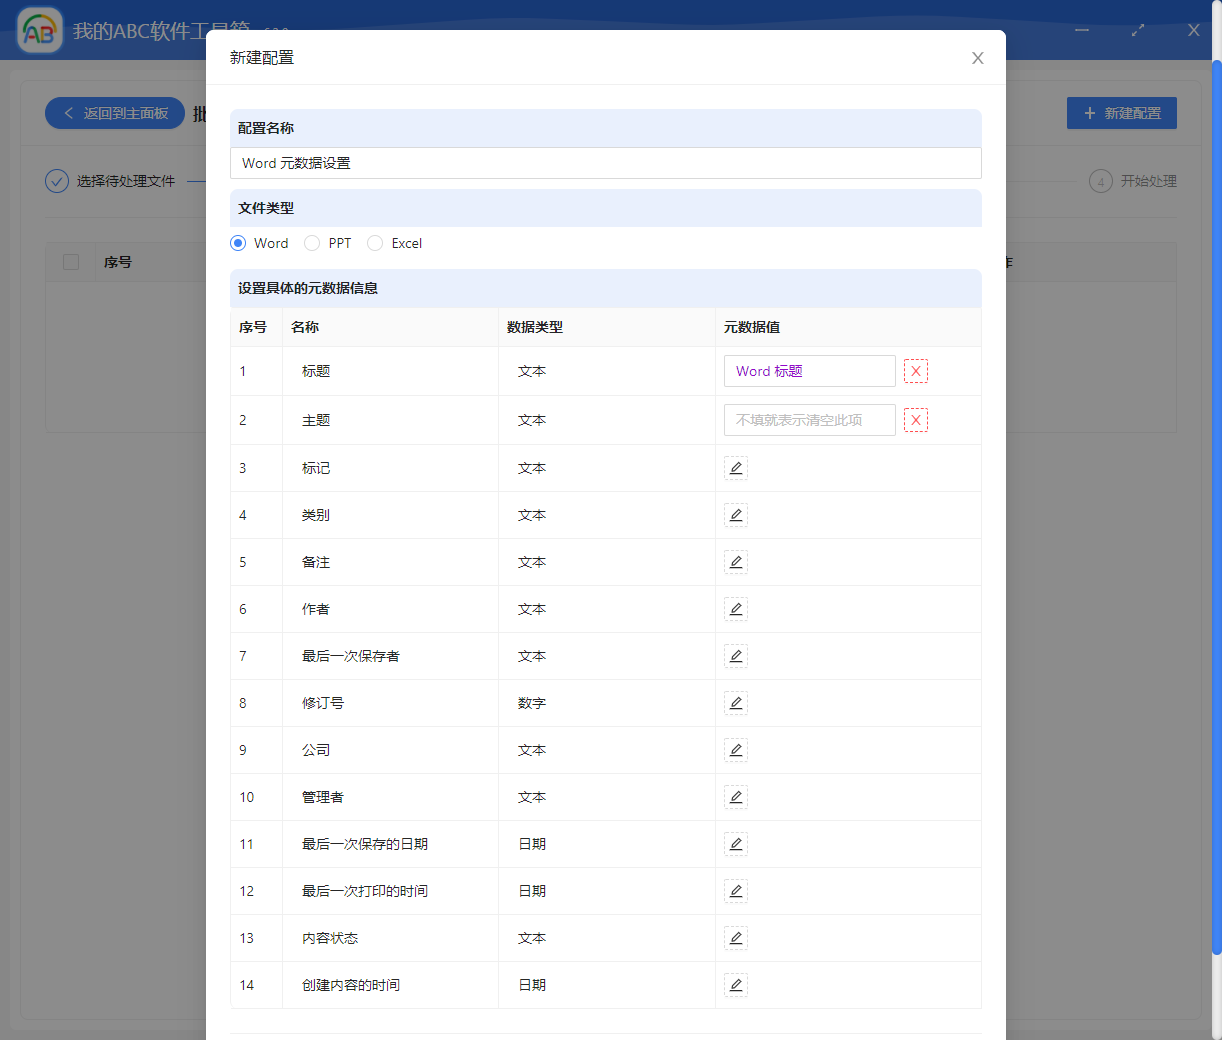
Task: Edit the 作者 metadata value
Action: (736, 608)
